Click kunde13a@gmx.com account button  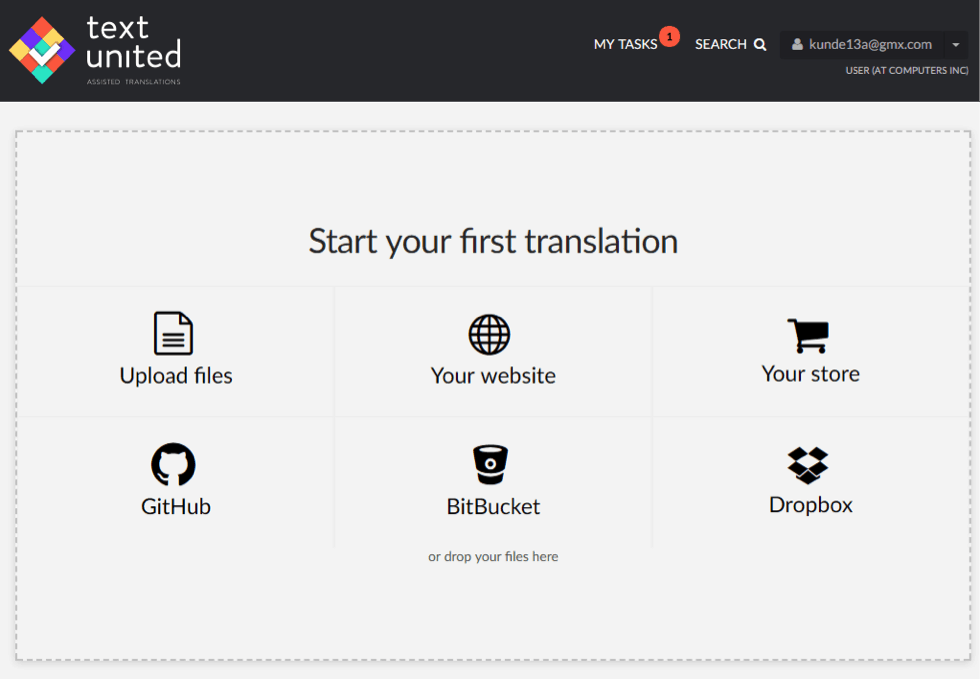point(862,45)
